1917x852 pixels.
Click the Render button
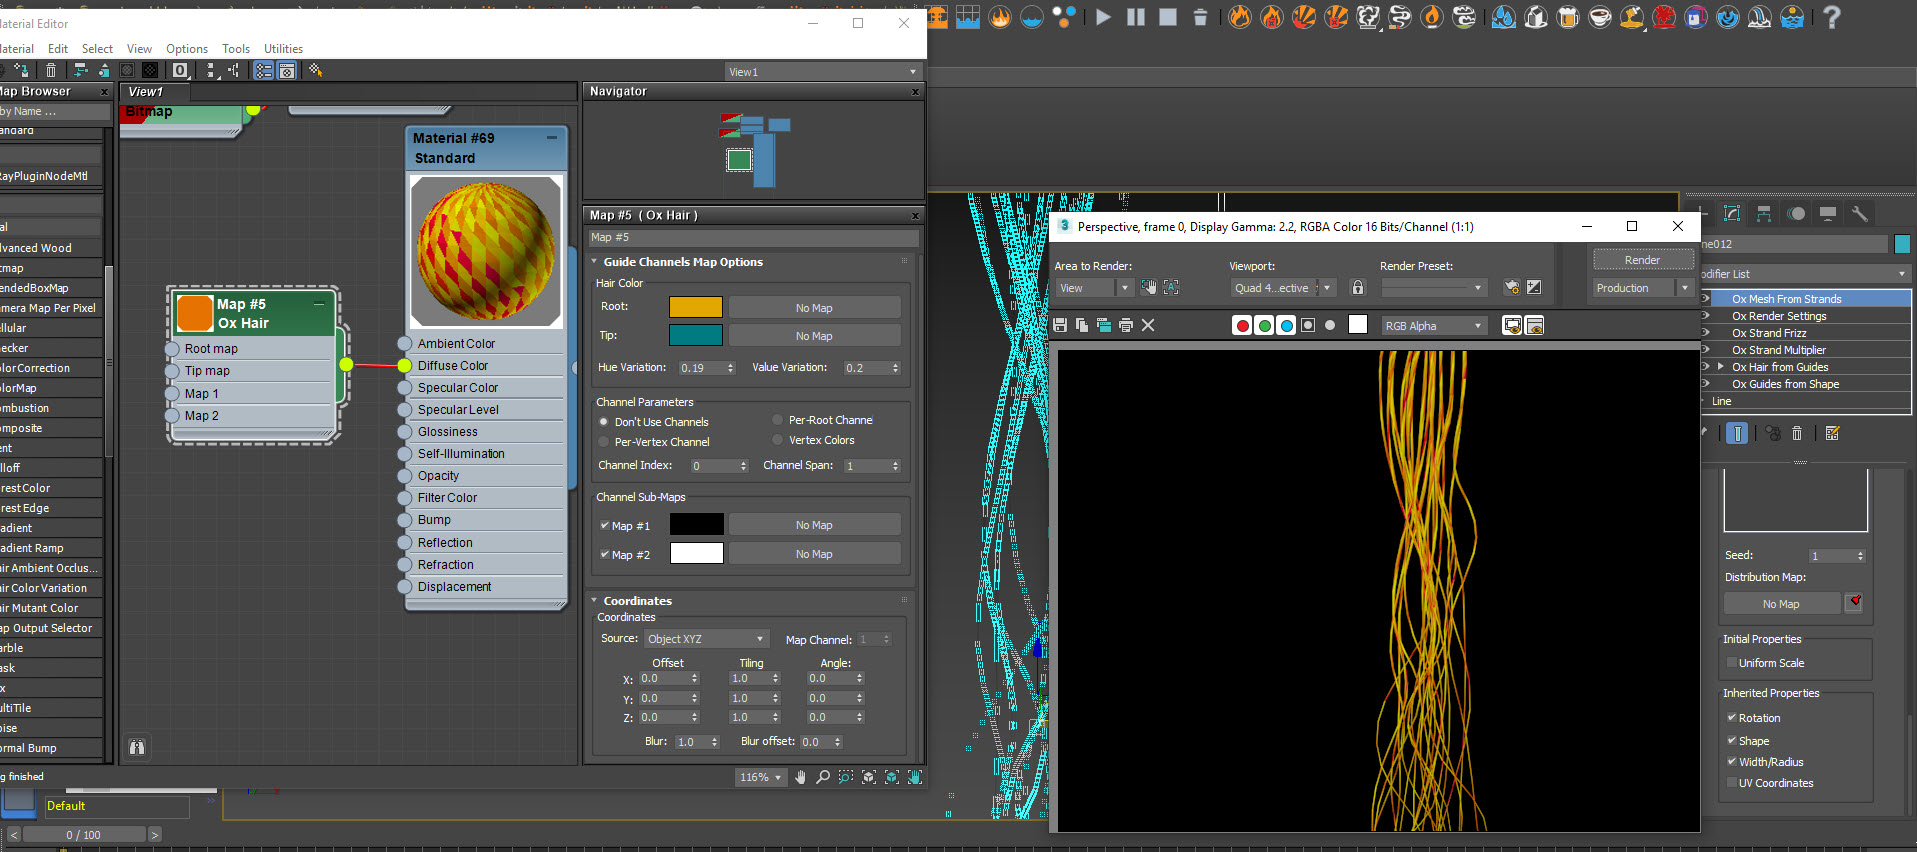1642,260
